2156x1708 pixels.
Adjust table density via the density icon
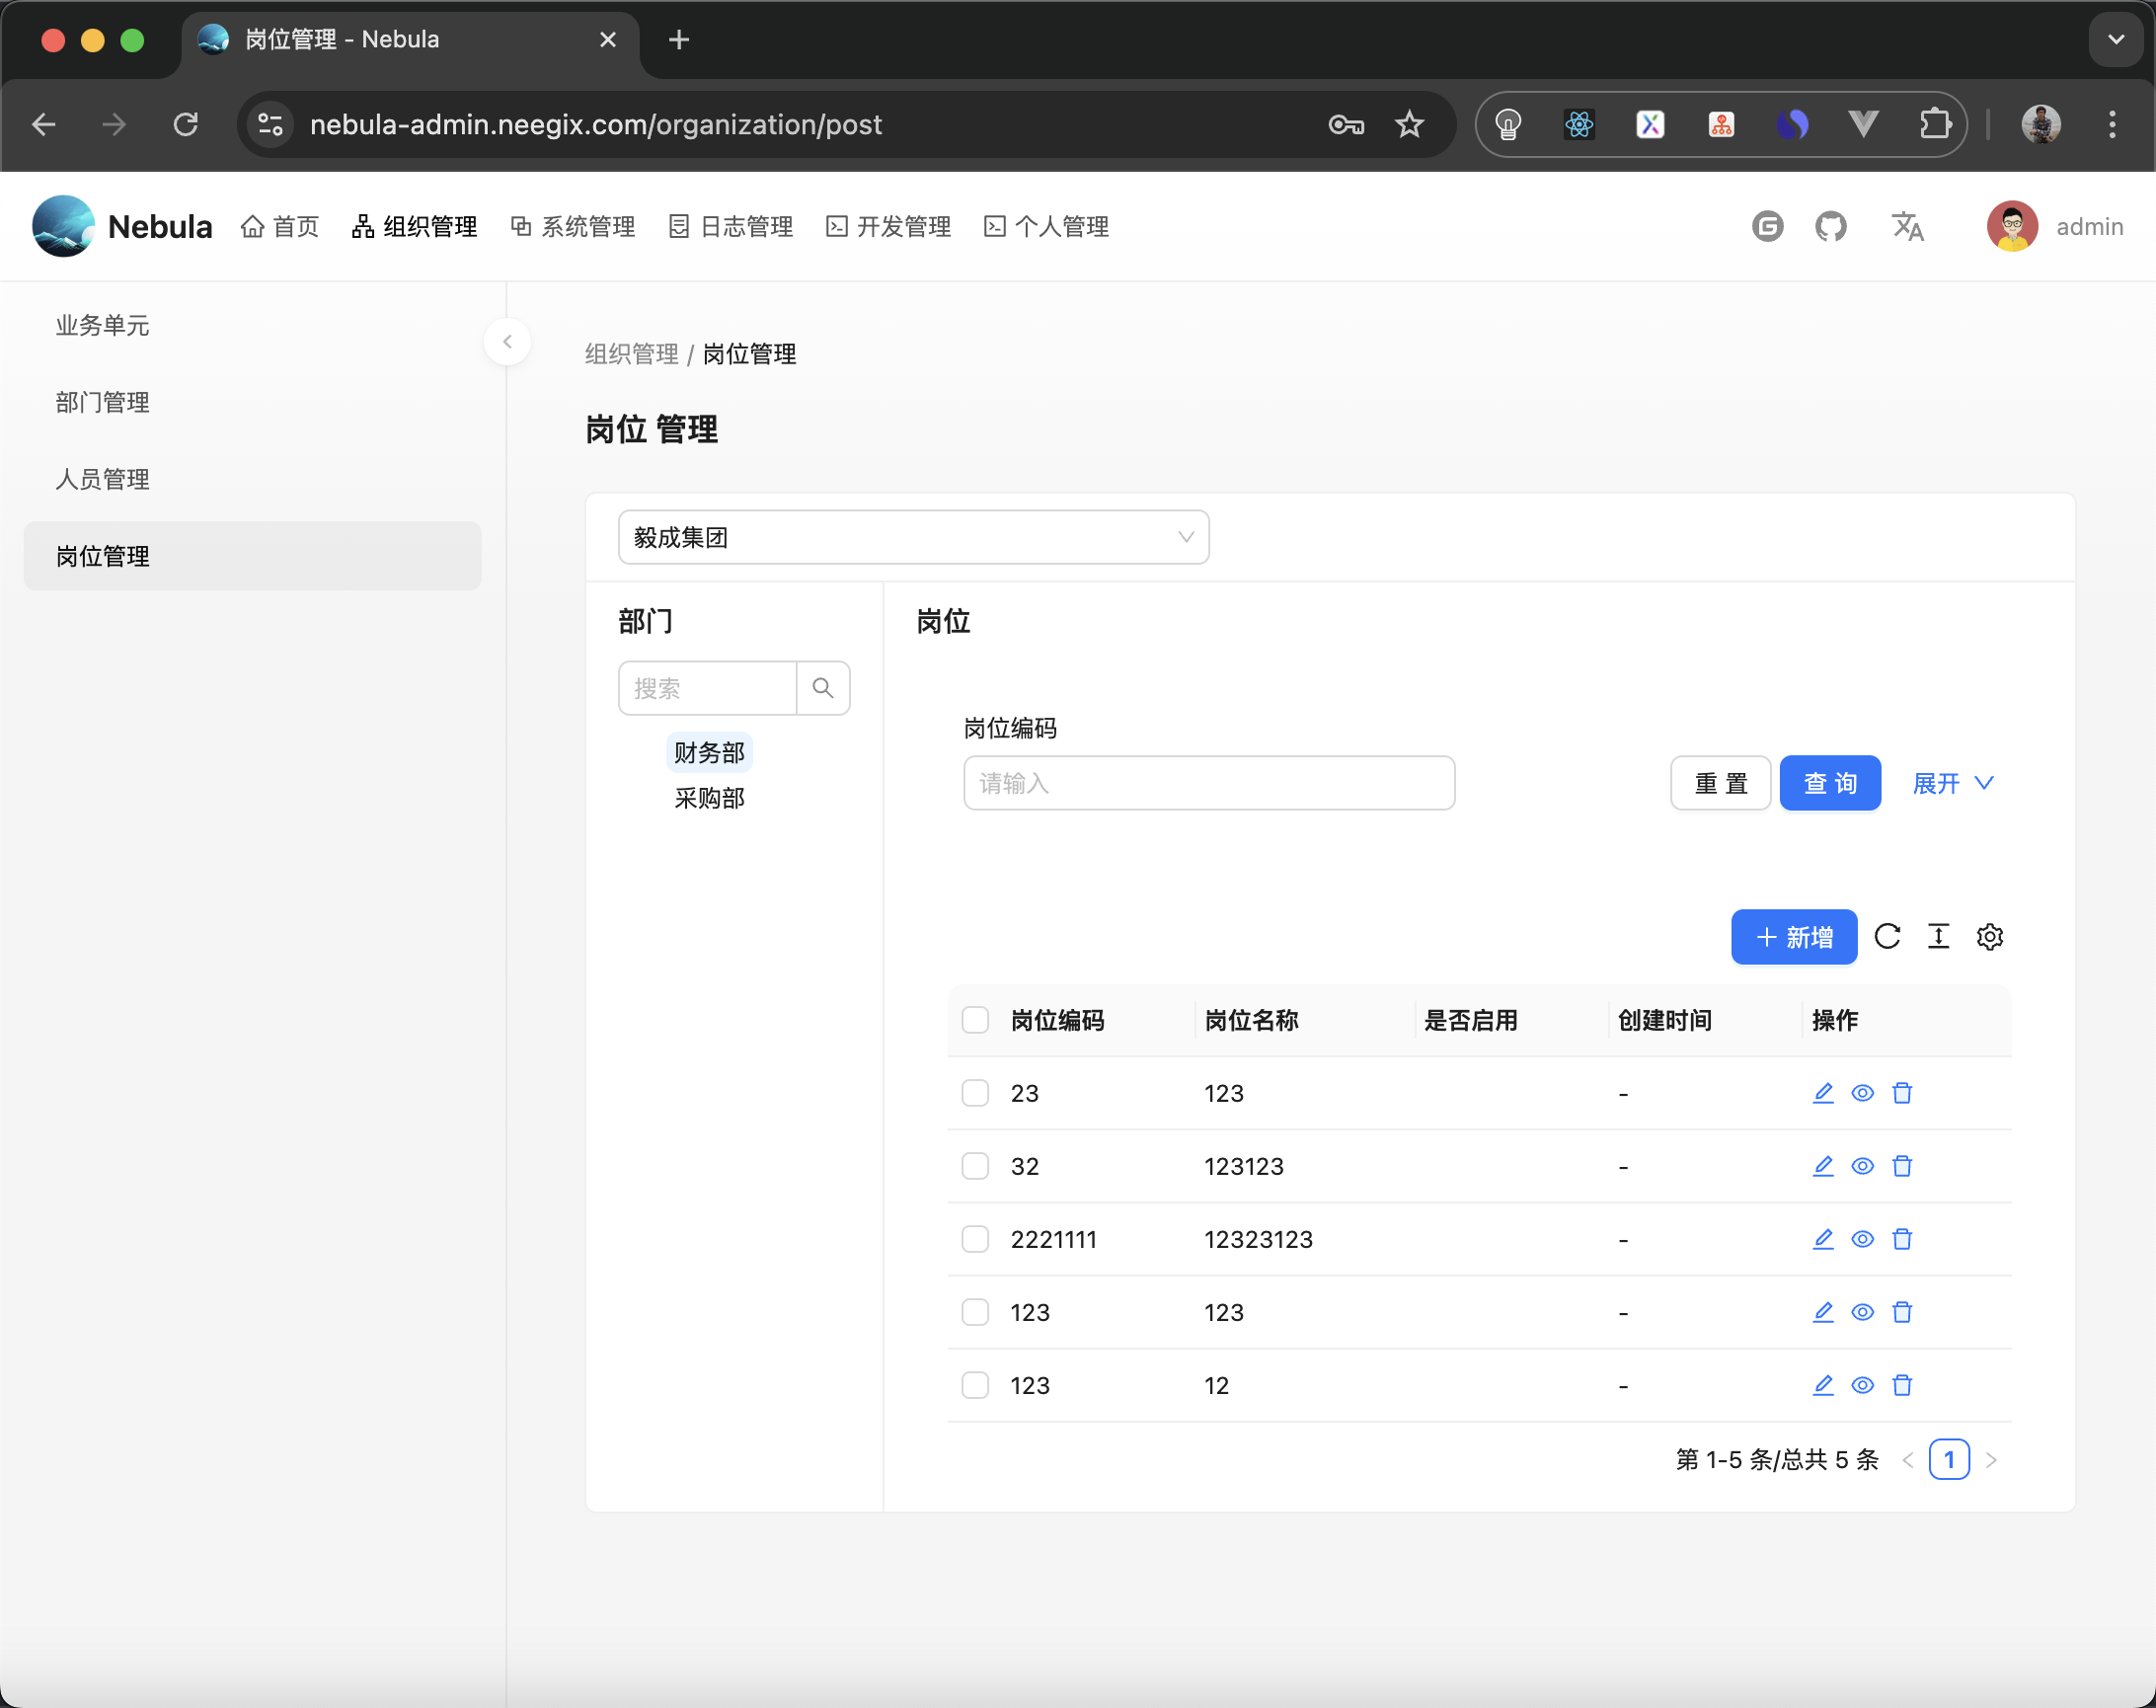click(1939, 937)
